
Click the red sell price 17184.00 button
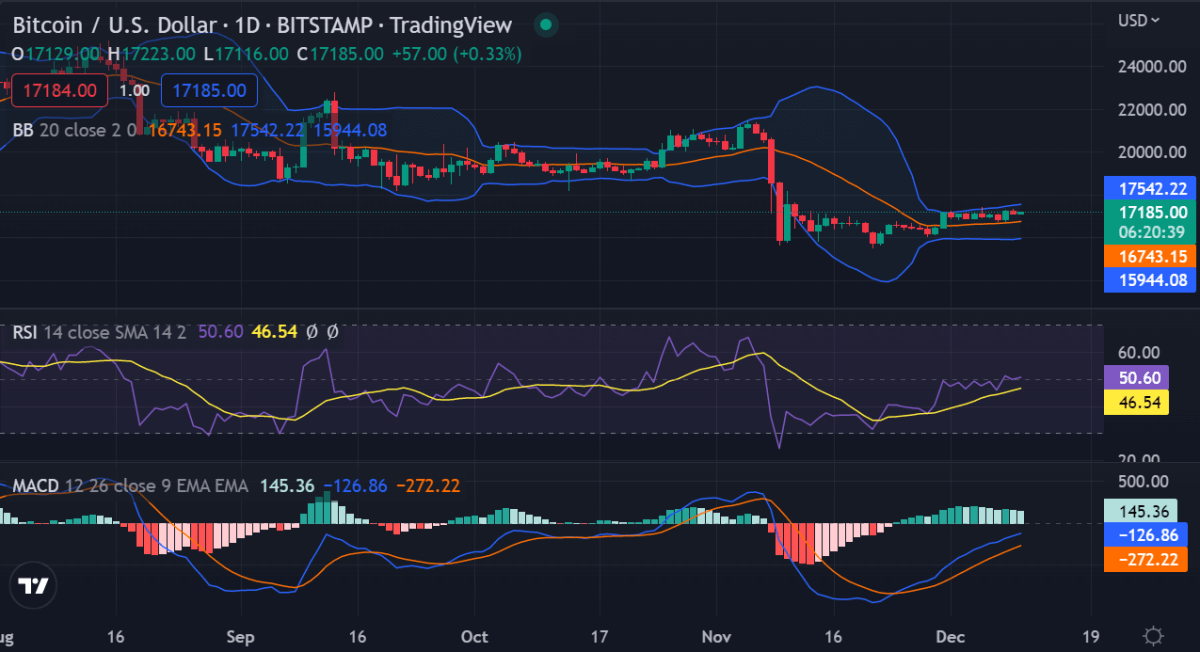point(58,91)
